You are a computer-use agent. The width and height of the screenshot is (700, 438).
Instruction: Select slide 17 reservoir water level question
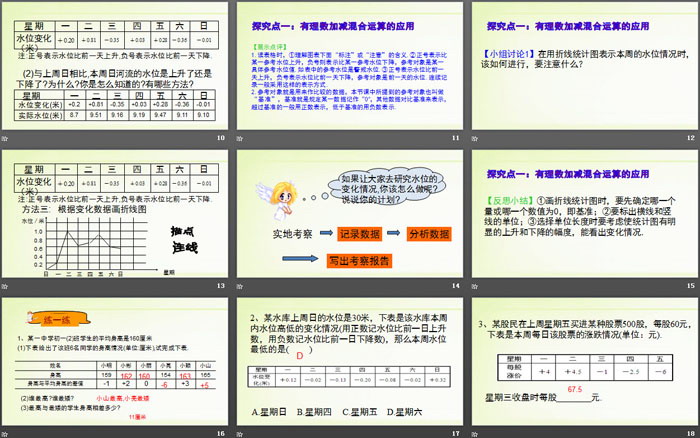pyautogui.click(x=350, y=361)
